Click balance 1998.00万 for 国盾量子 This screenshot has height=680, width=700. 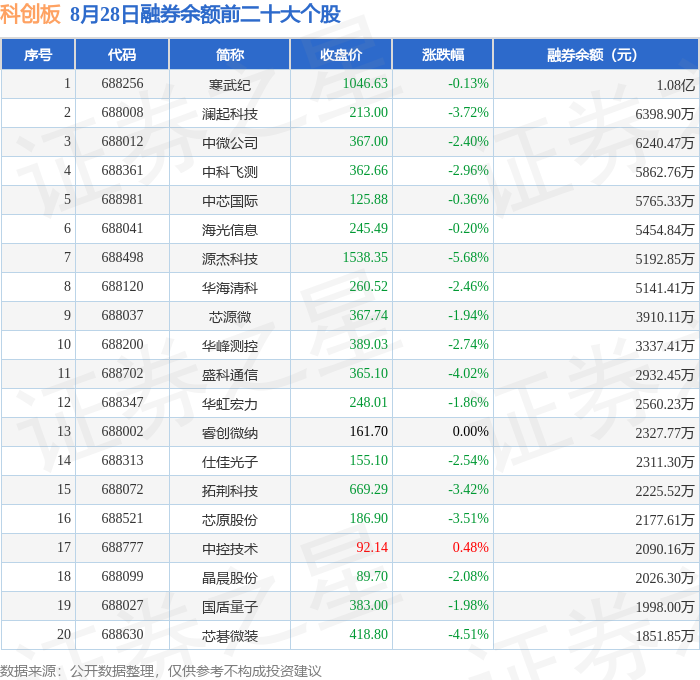point(665,607)
